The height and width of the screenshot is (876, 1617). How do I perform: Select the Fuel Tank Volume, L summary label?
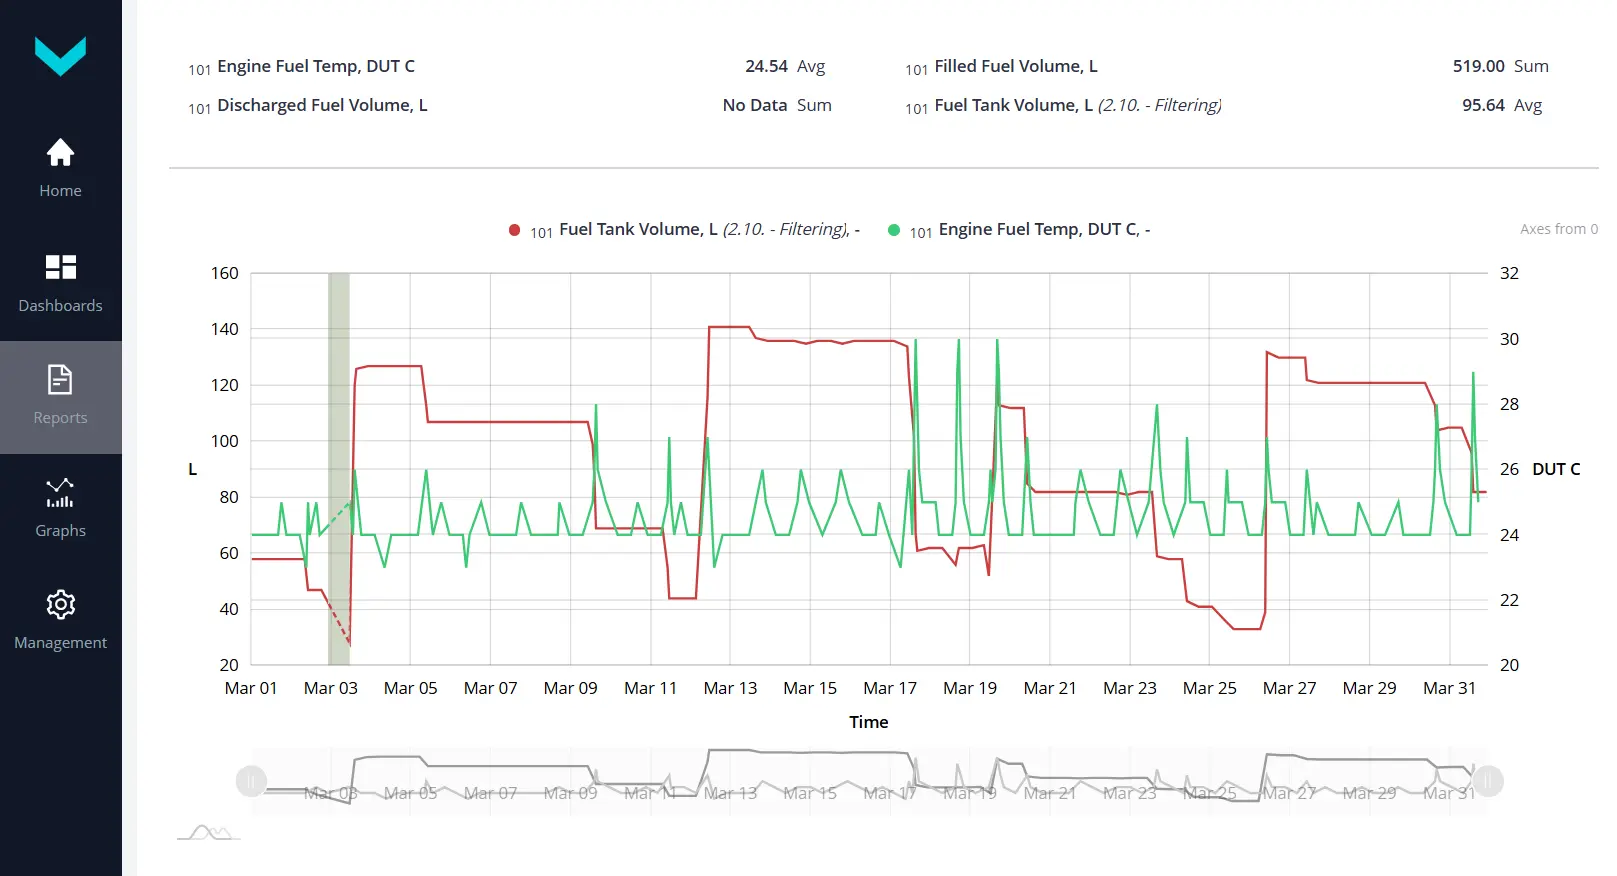(1078, 105)
